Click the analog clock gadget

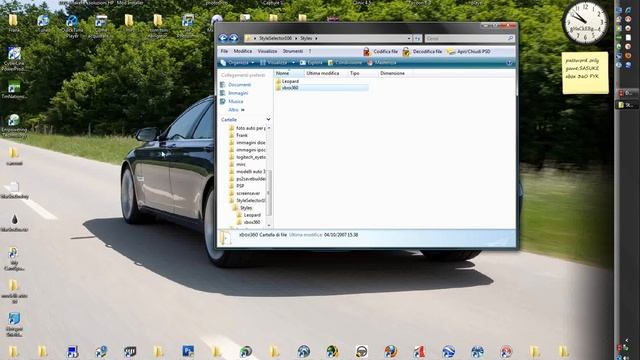click(x=585, y=22)
